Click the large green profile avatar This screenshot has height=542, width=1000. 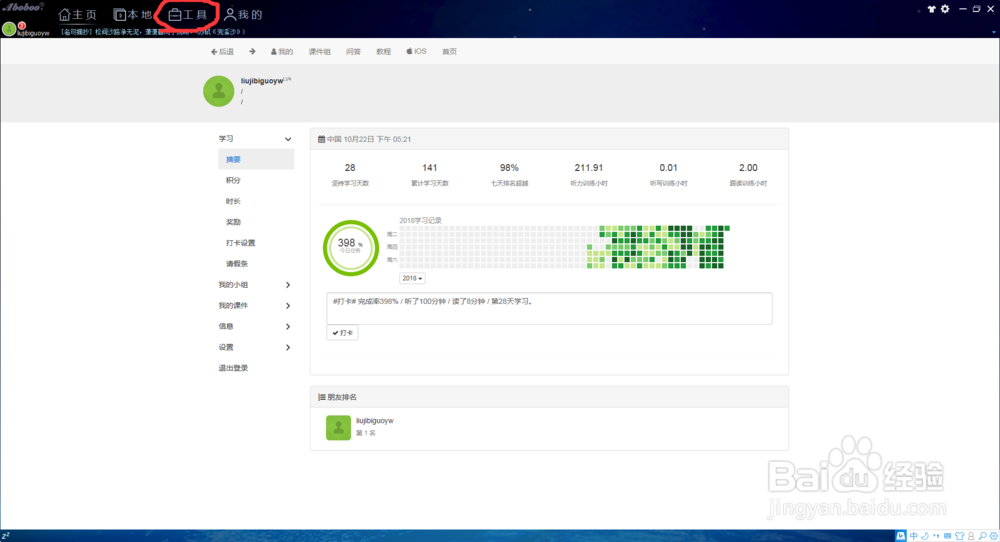point(219,91)
